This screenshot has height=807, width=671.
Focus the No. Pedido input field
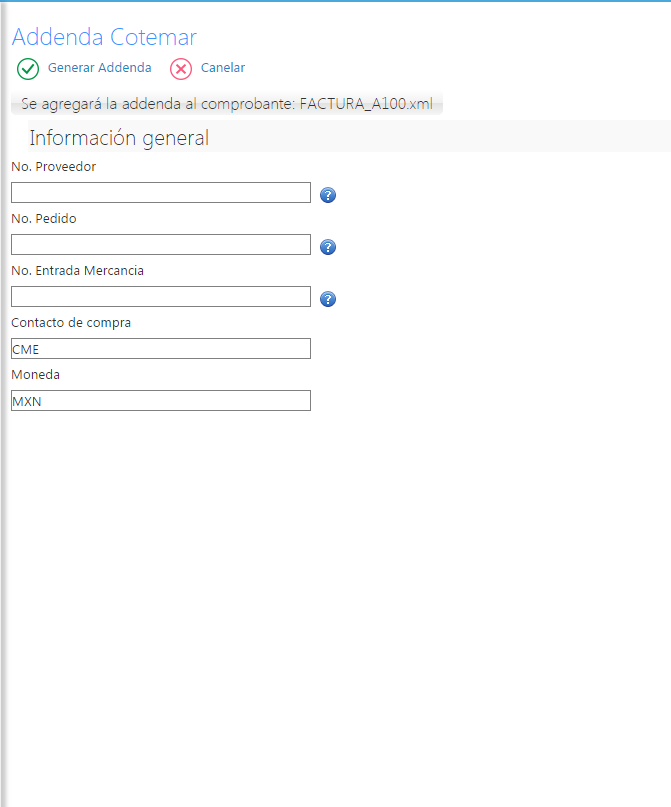click(161, 244)
